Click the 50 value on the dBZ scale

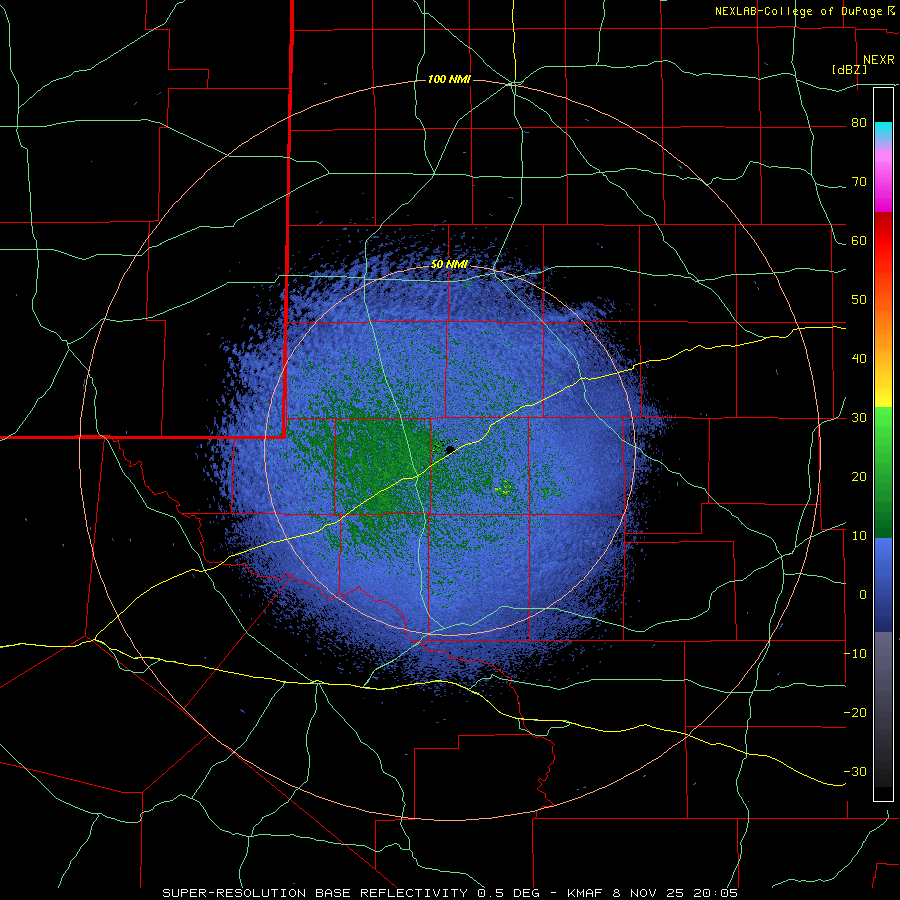859,300
